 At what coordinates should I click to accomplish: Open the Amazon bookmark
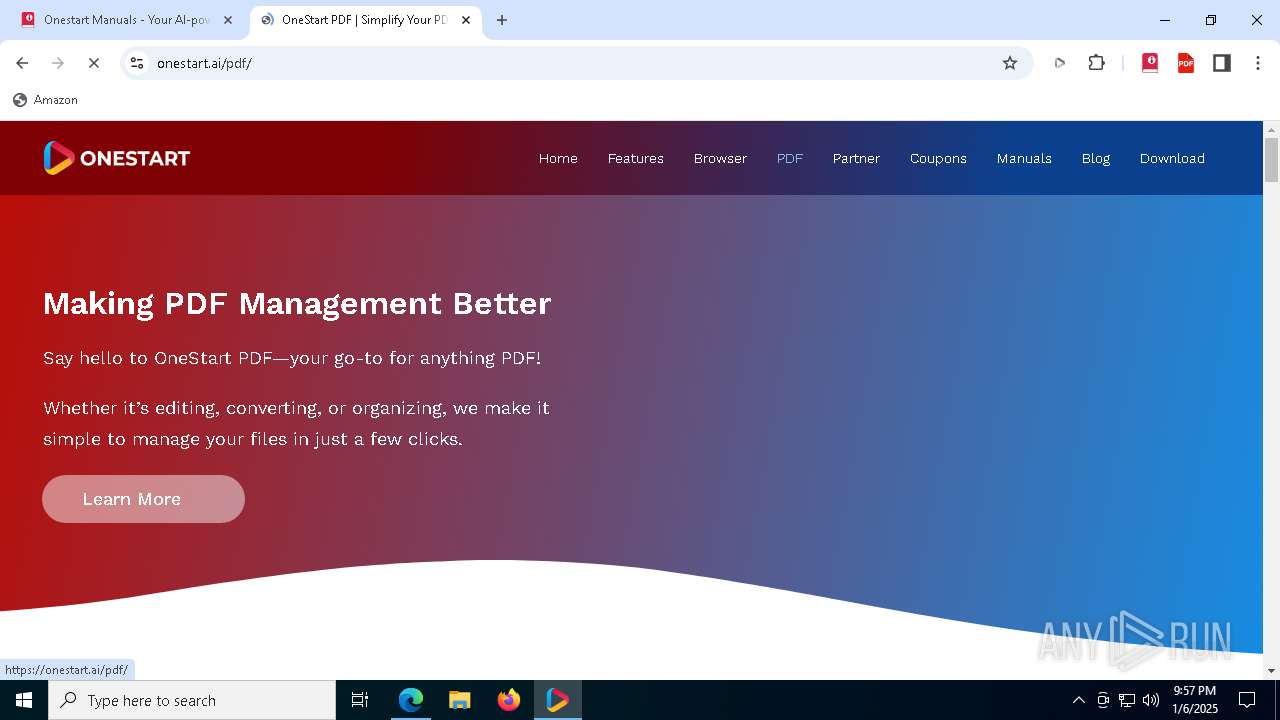[x=46, y=100]
